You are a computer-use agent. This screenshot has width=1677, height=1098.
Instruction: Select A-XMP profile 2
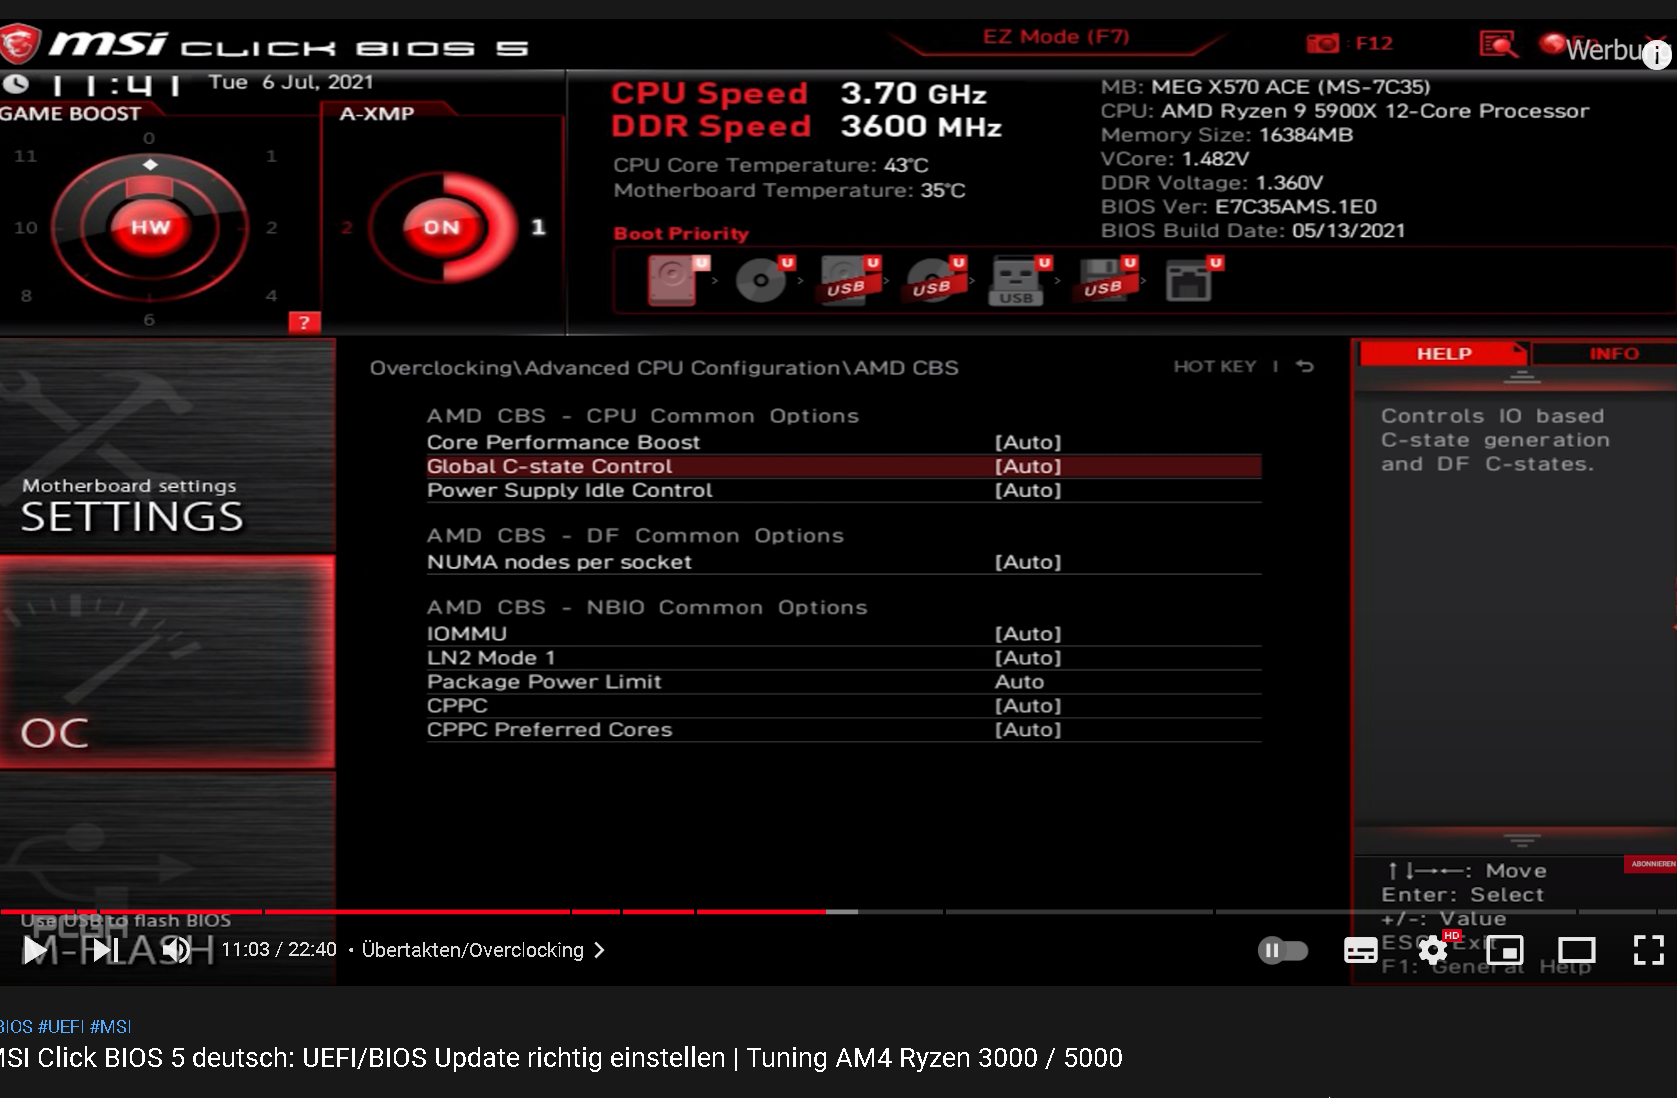pyautogui.click(x=347, y=227)
